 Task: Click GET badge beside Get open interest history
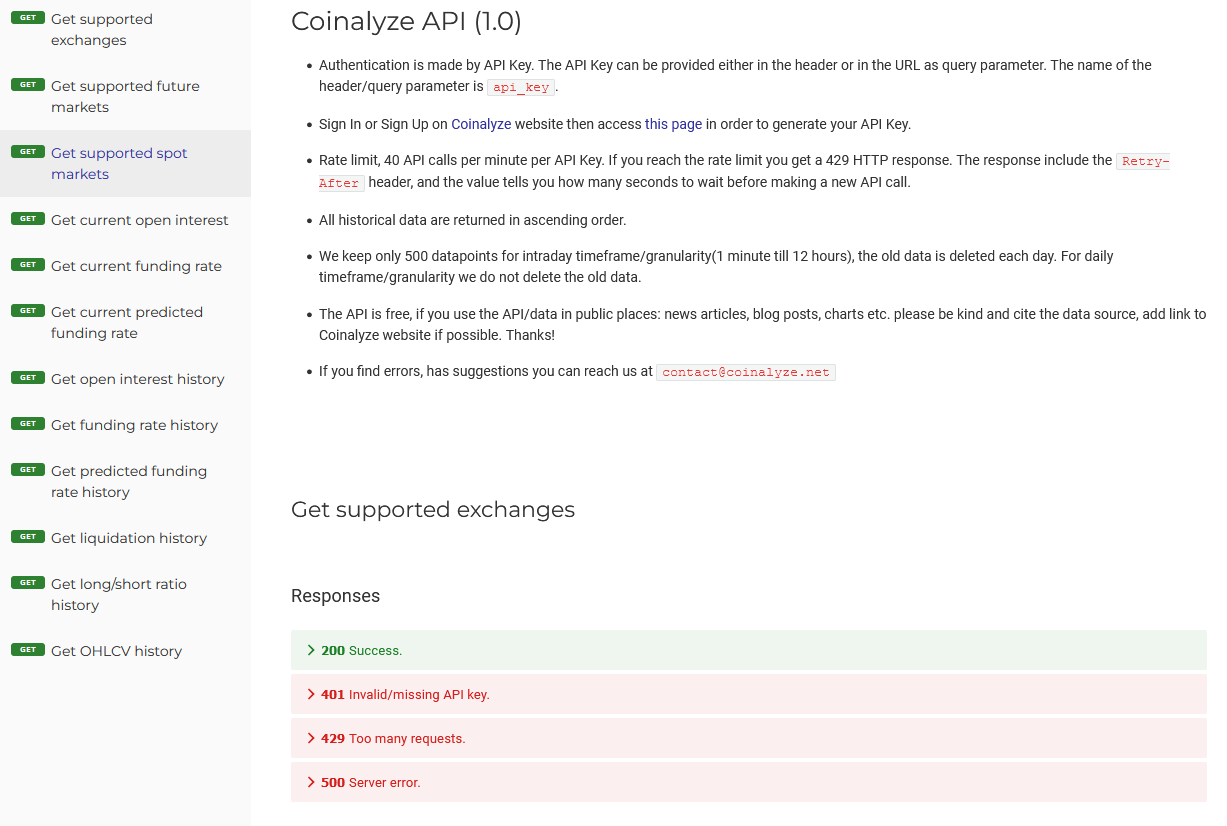[x=28, y=378]
